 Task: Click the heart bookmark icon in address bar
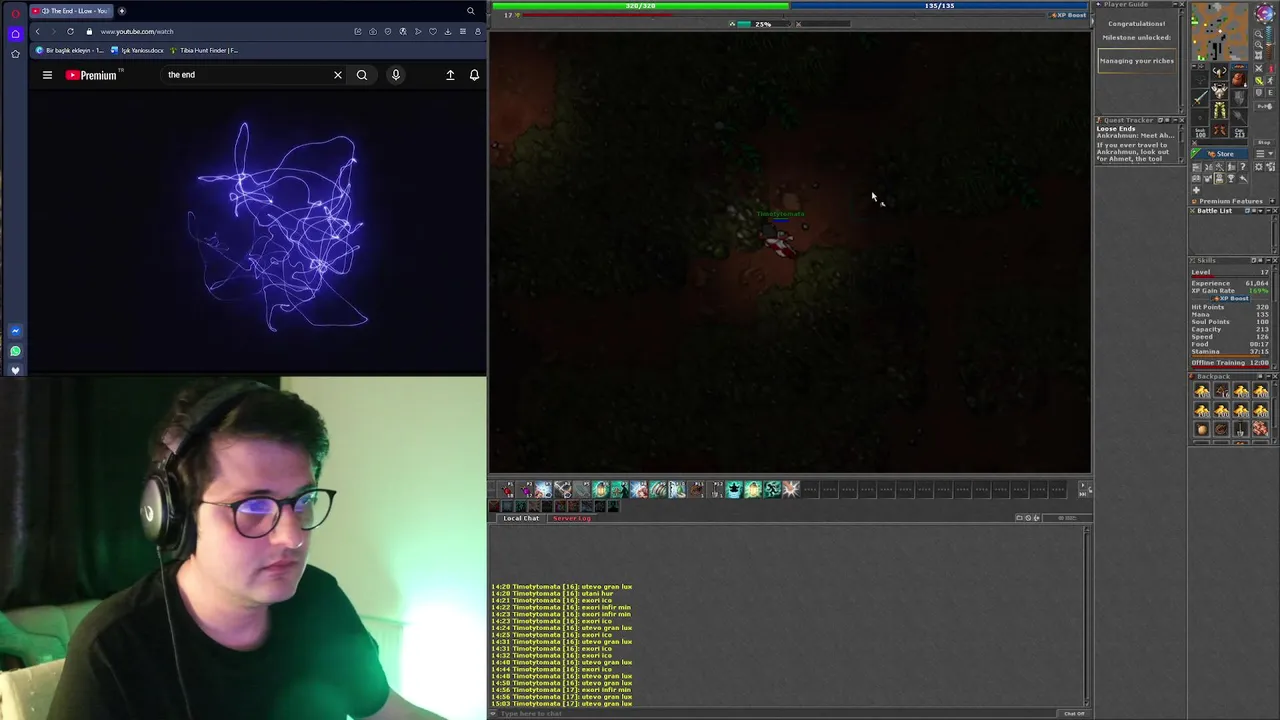(x=432, y=31)
